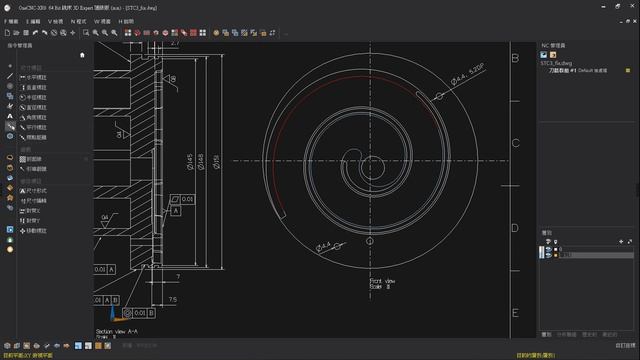Screen dimensions: 640x360
Task: Toggle visibility of layer 0 eye icon
Action: (x=548, y=249)
